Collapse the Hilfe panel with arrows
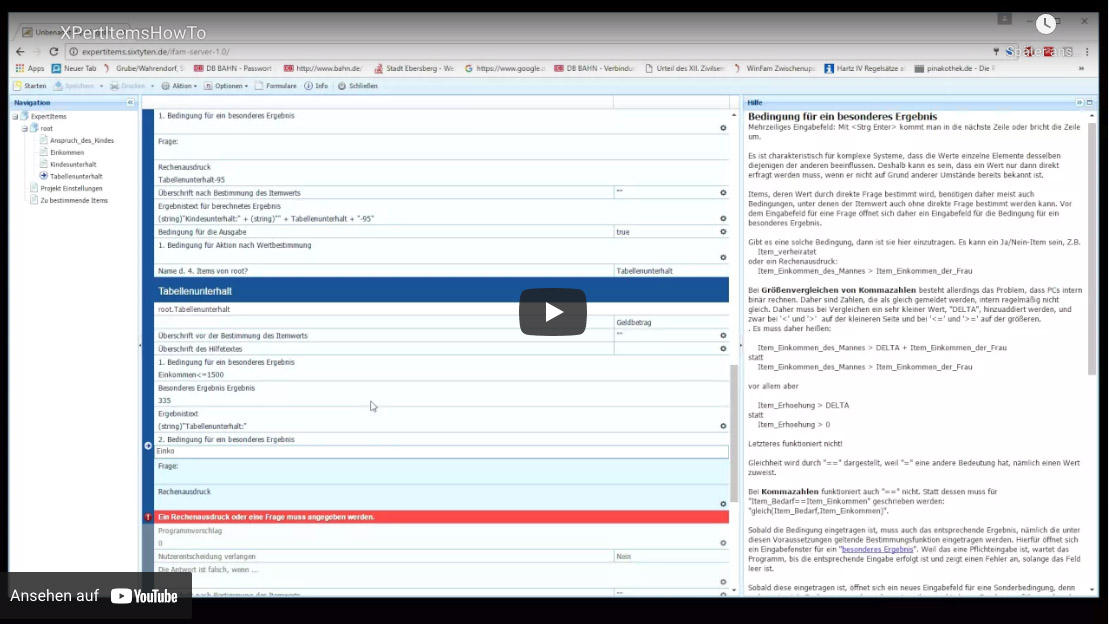This screenshot has width=1109, height=624. (x=1079, y=102)
